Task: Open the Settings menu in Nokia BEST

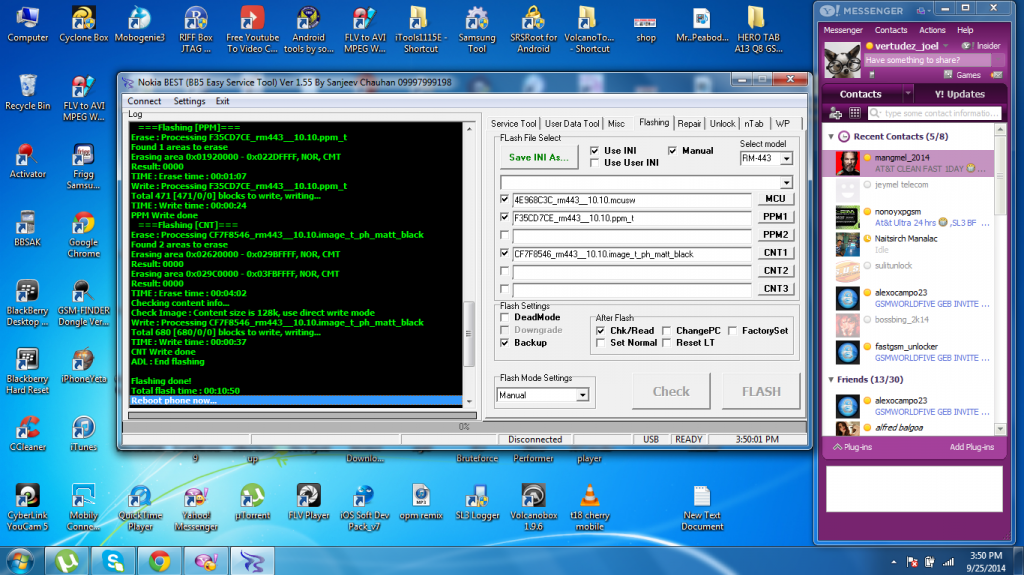Action: click(189, 101)
